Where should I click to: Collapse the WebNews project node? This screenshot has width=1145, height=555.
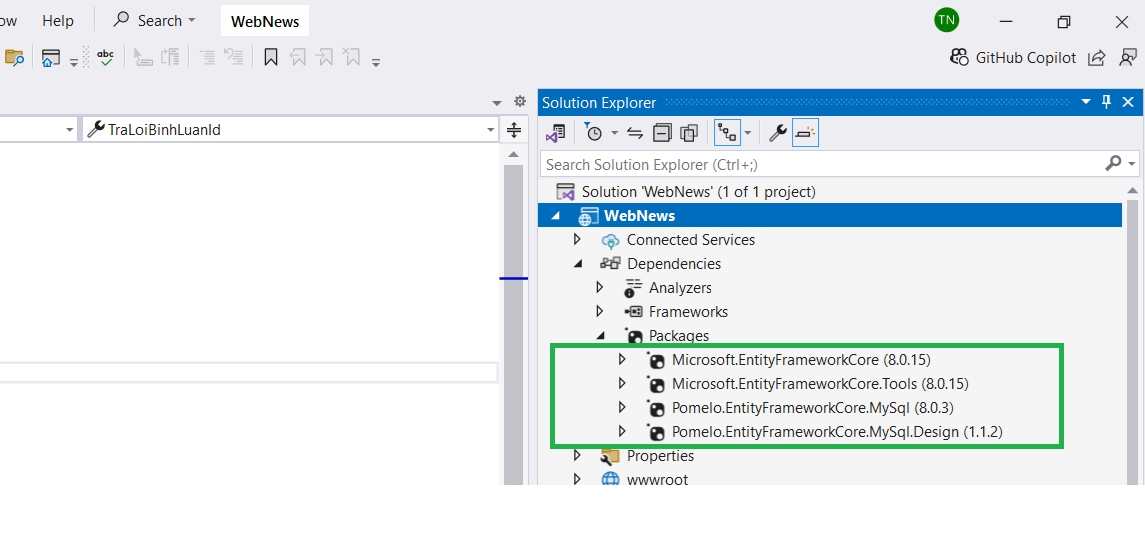pos(556,216)
